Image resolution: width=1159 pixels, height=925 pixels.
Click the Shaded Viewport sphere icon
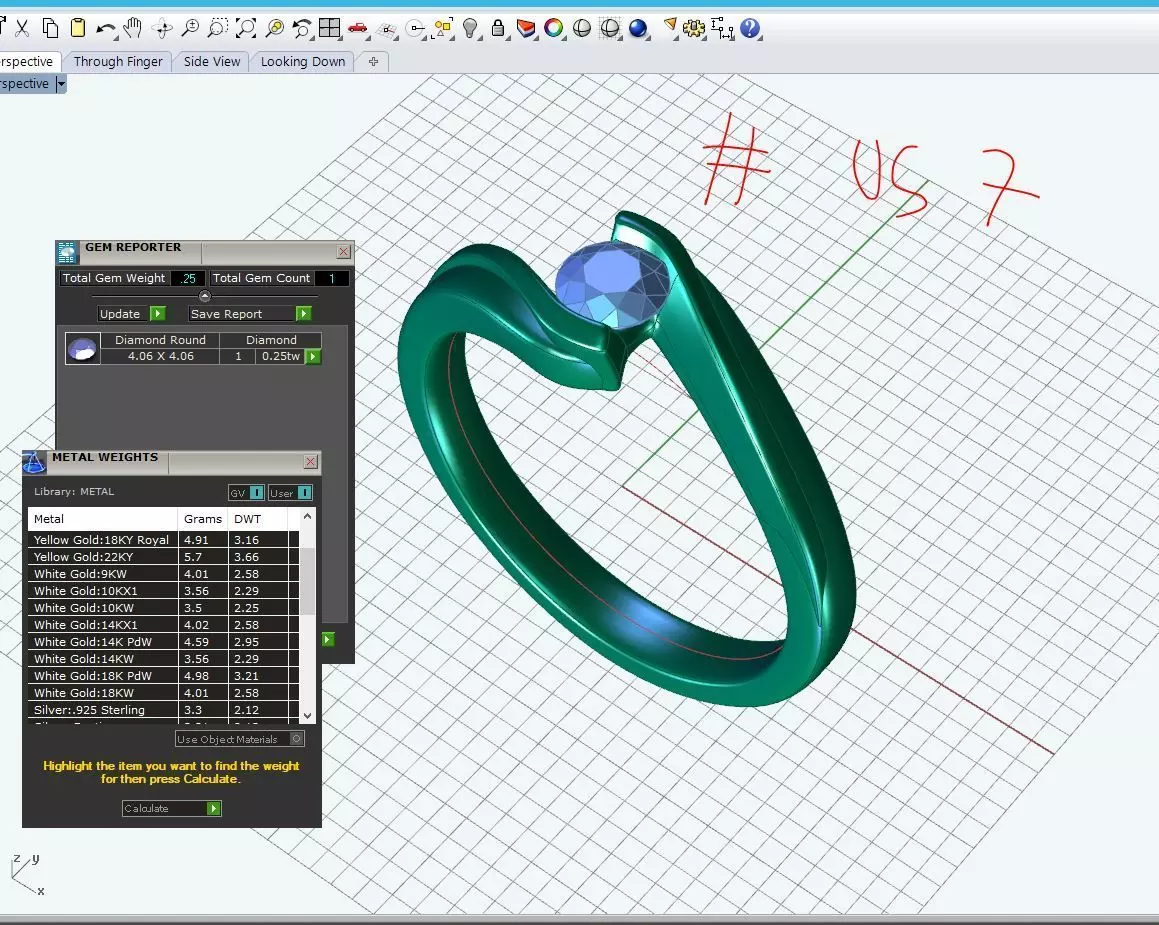[582, 28]
